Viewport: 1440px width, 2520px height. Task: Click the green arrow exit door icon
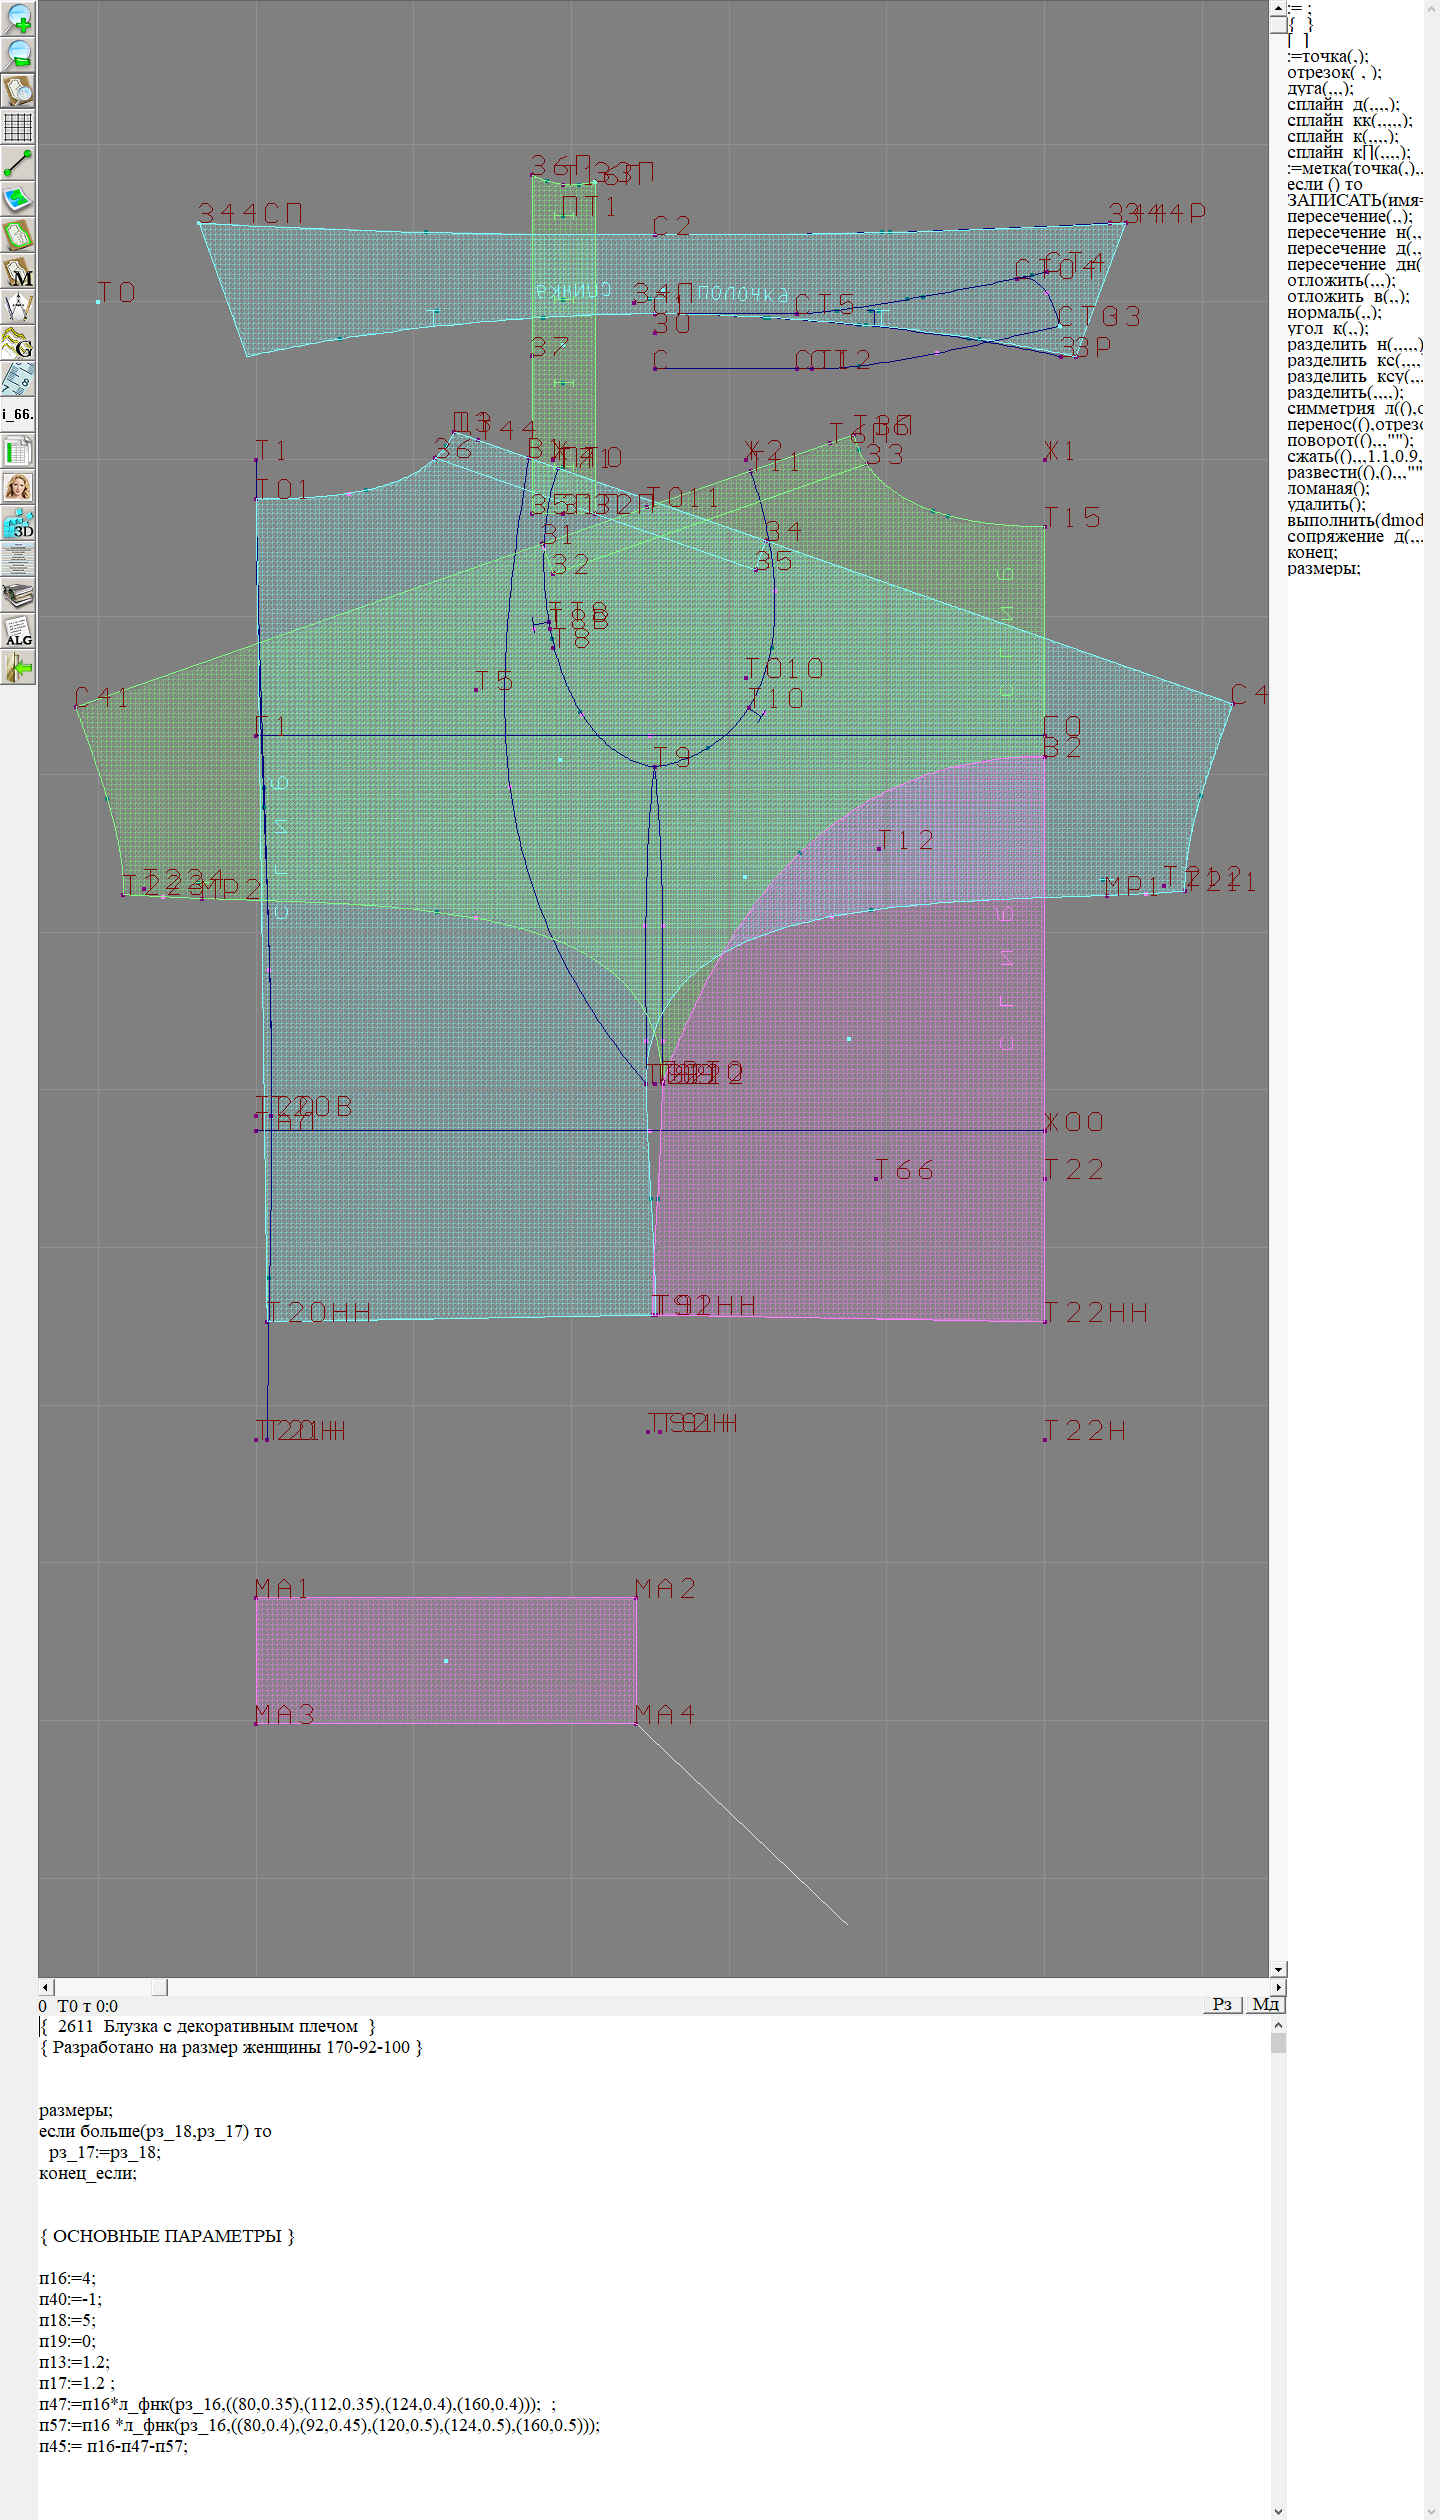tap(18, 667)
